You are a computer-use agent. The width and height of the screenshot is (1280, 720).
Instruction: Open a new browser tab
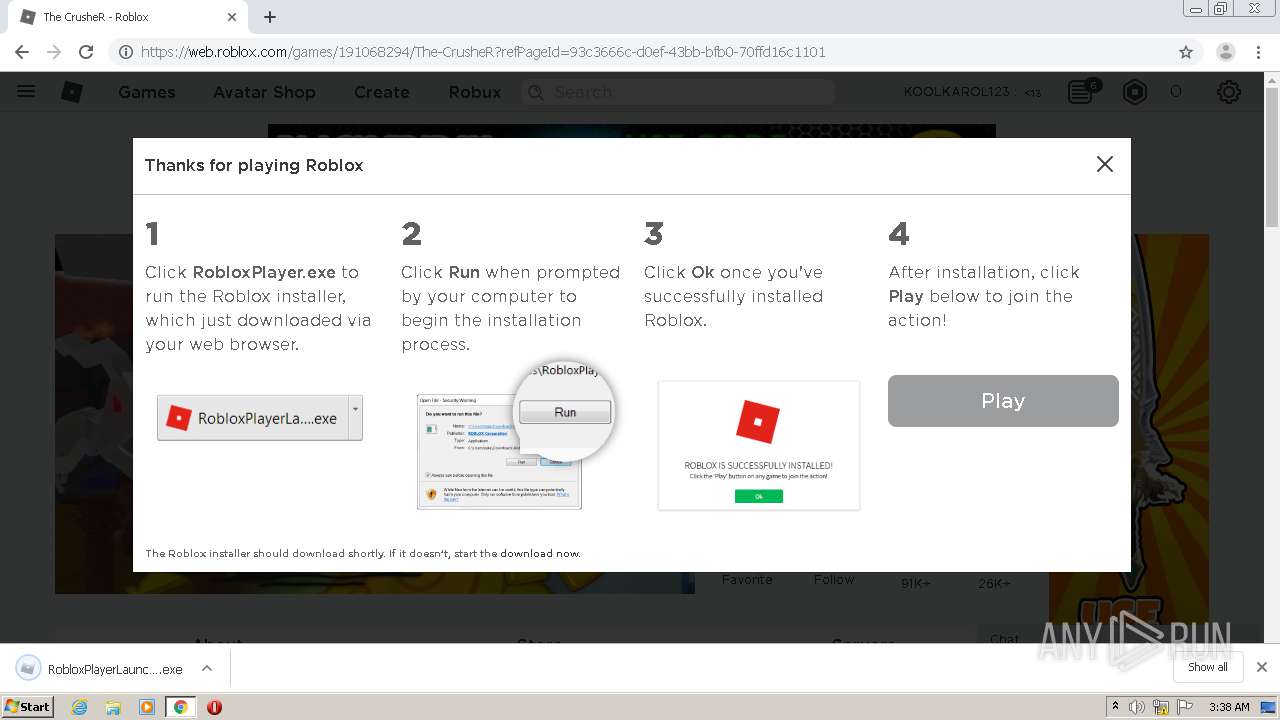(x=270, y=17)
